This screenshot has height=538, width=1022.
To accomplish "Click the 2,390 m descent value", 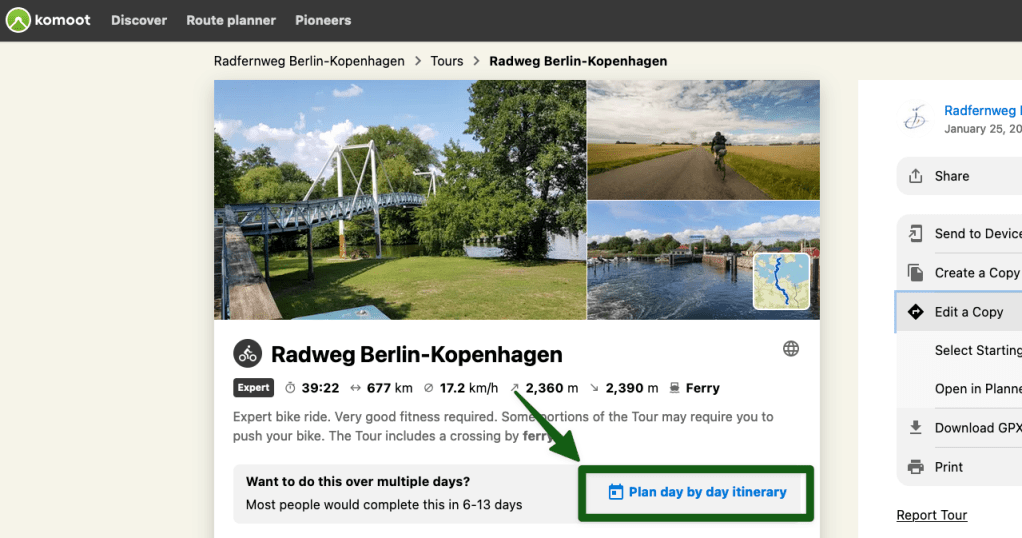I will (632, 388).
